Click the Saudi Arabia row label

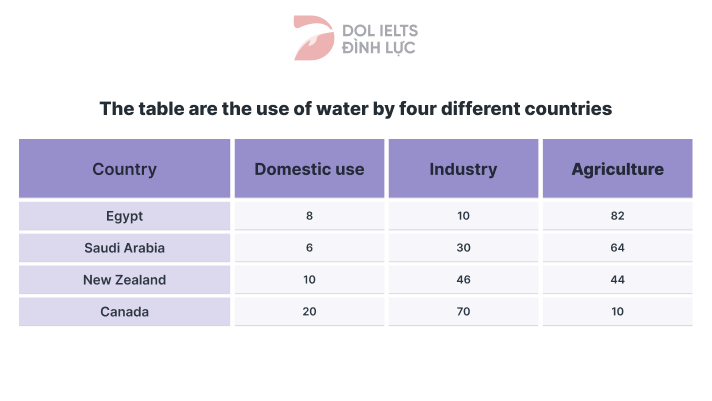coord(124,248)
